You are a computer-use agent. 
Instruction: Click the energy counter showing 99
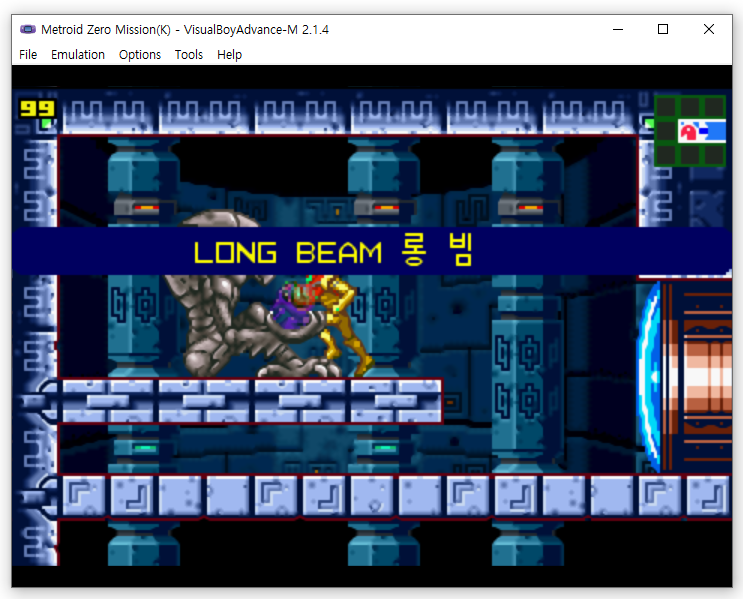click(x=37, y=109)
